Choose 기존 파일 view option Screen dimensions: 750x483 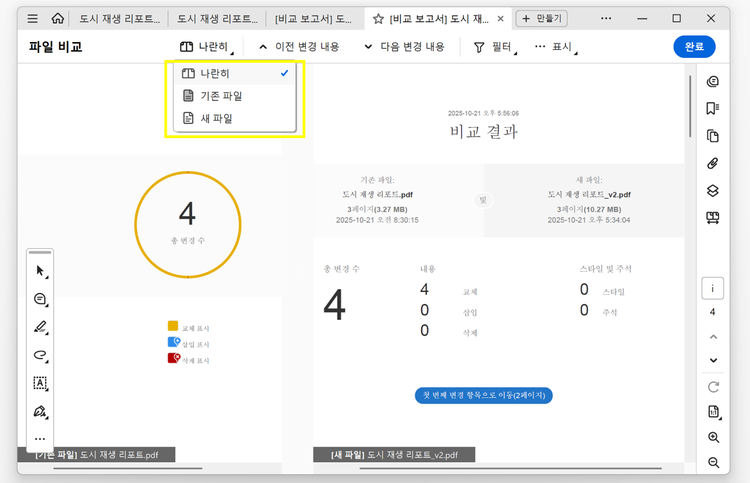pos(235,96)
